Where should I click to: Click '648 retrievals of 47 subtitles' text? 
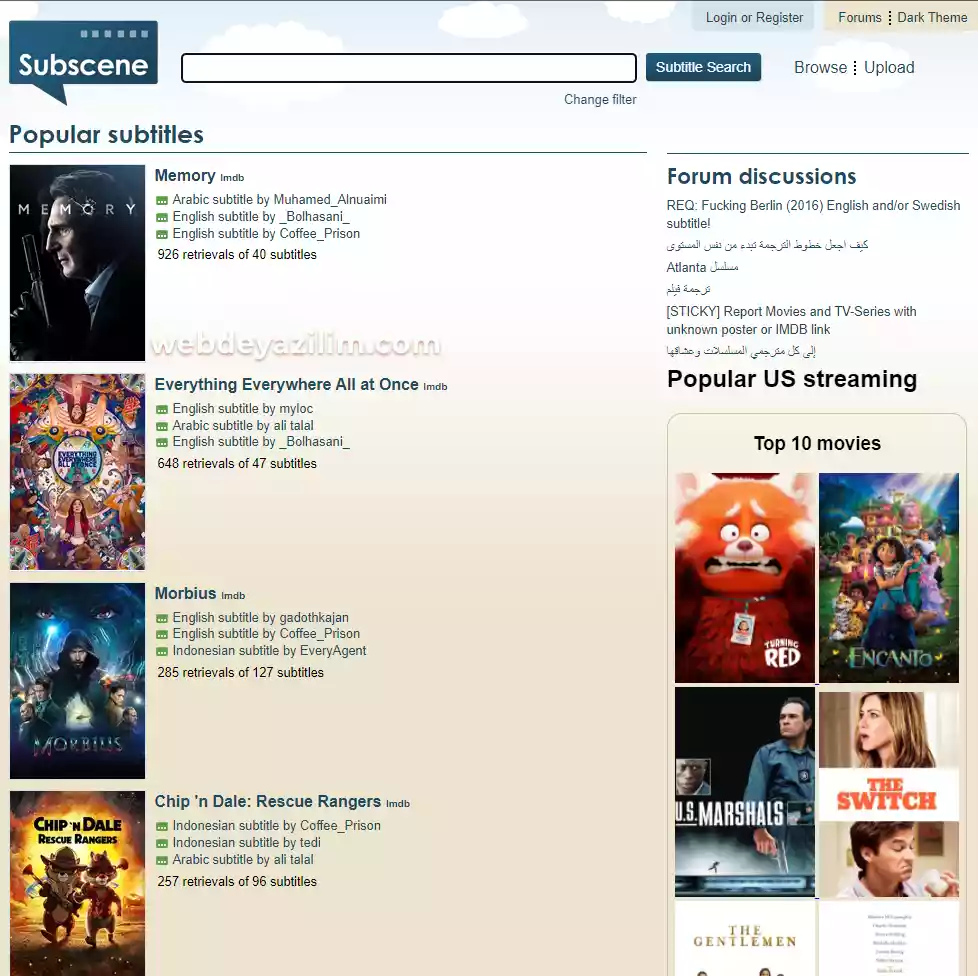point(237,463)
